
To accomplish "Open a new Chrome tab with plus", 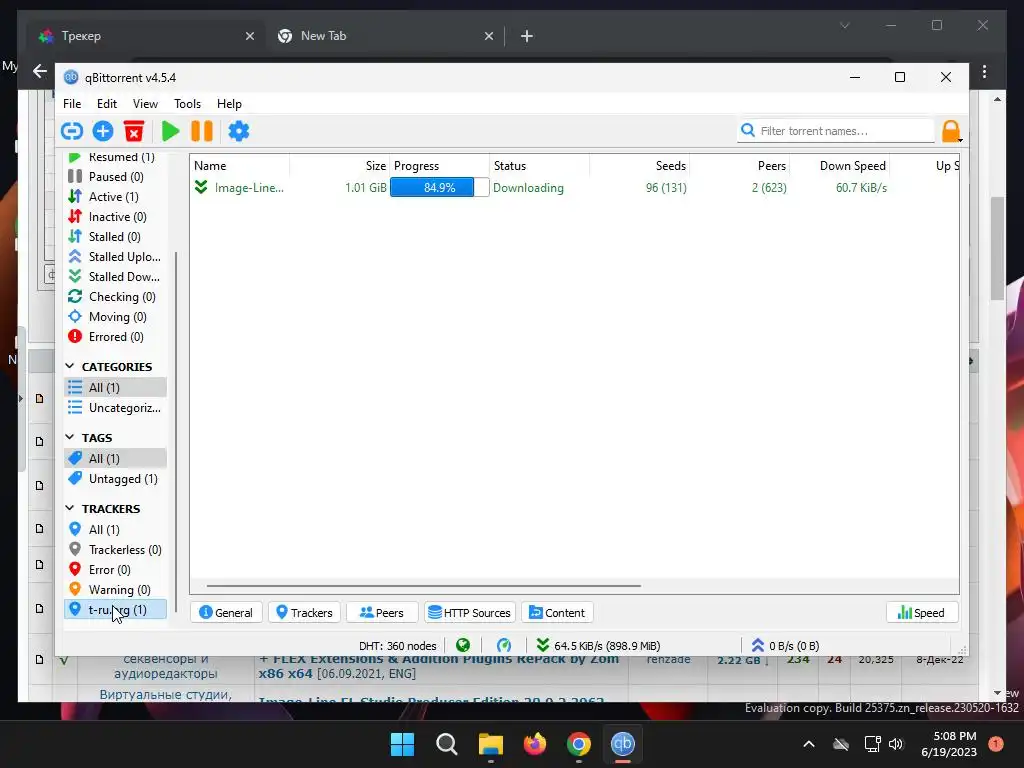I will (x=527, y=36).
